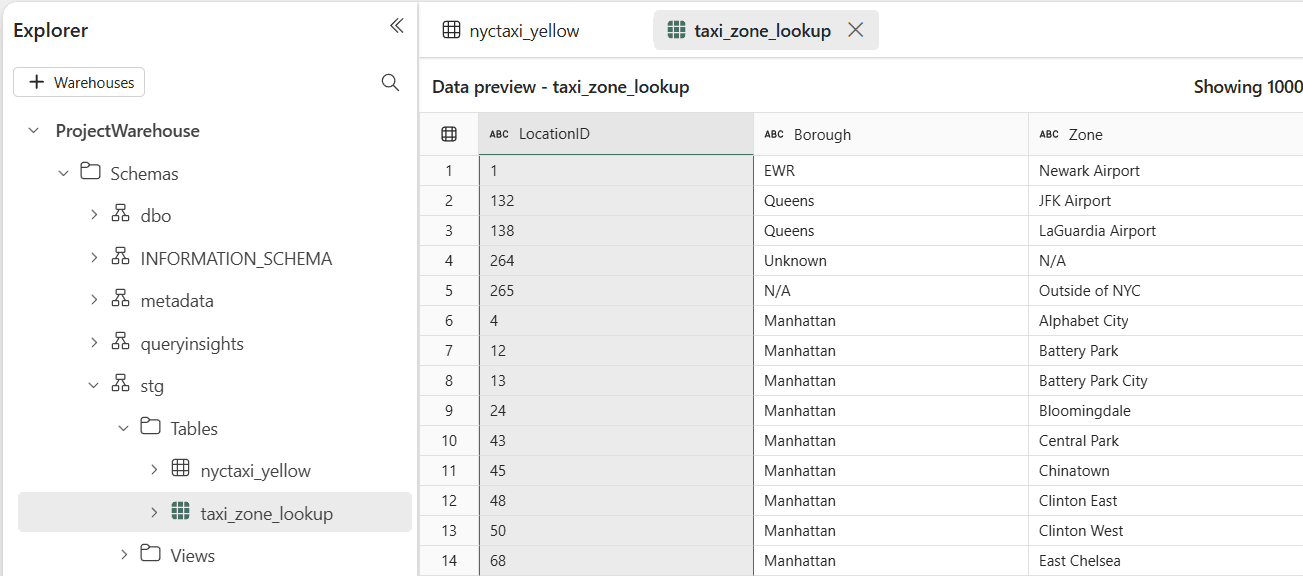Viewport: 1303px width, 576px height.
Task: Click the table icon beside nyctaxi_yellow in tree
Action: click(x=180, y=469)
